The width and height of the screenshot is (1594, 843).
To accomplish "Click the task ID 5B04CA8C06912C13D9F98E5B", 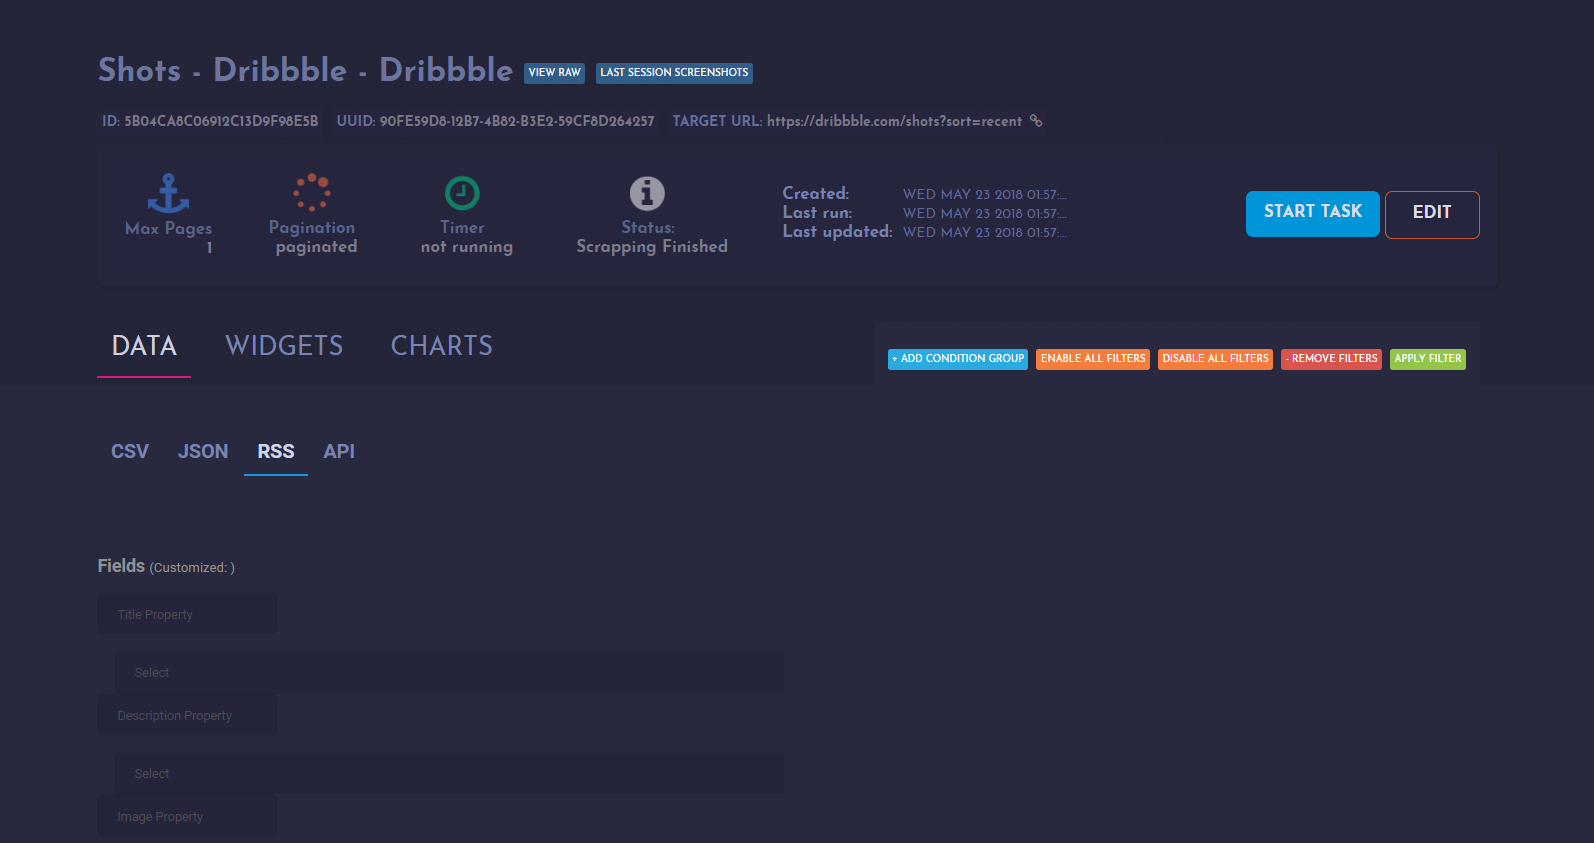I will pos(221,121).
